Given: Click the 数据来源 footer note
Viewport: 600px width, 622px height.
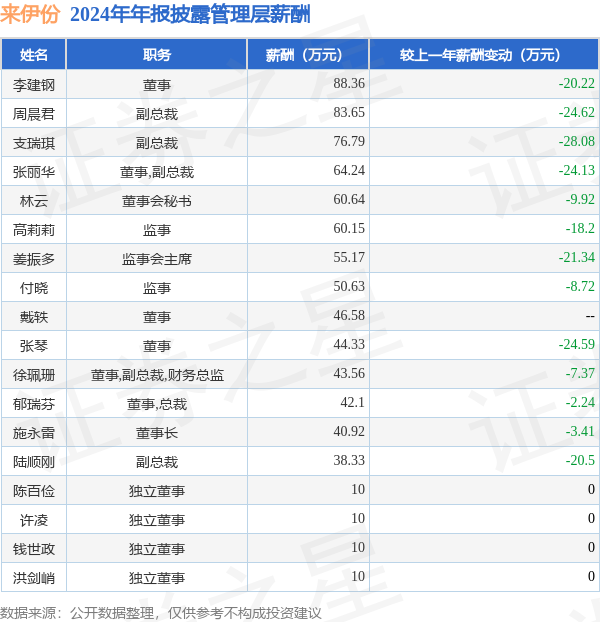Looking at the screenshot, I should coord(161,613).
